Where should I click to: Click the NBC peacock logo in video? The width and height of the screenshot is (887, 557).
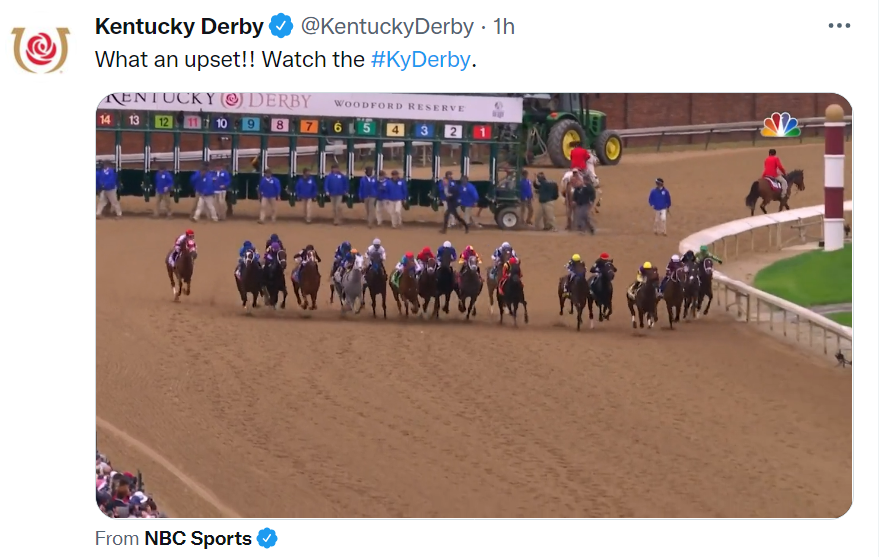780,125
